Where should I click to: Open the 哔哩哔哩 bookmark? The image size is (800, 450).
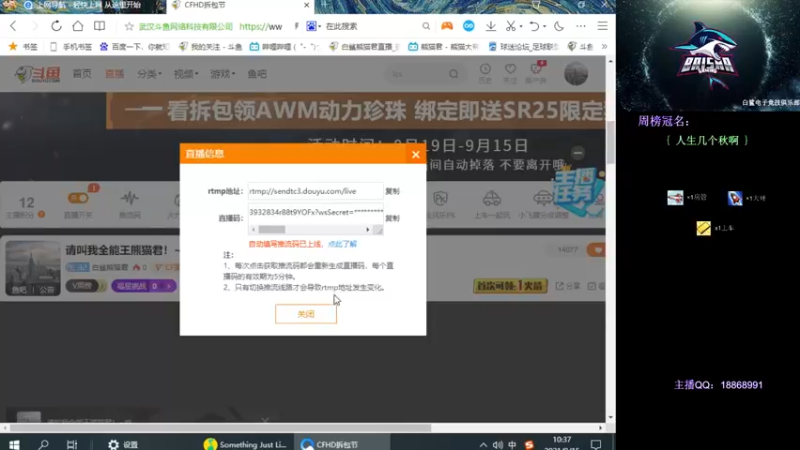[x=285, y=46]
